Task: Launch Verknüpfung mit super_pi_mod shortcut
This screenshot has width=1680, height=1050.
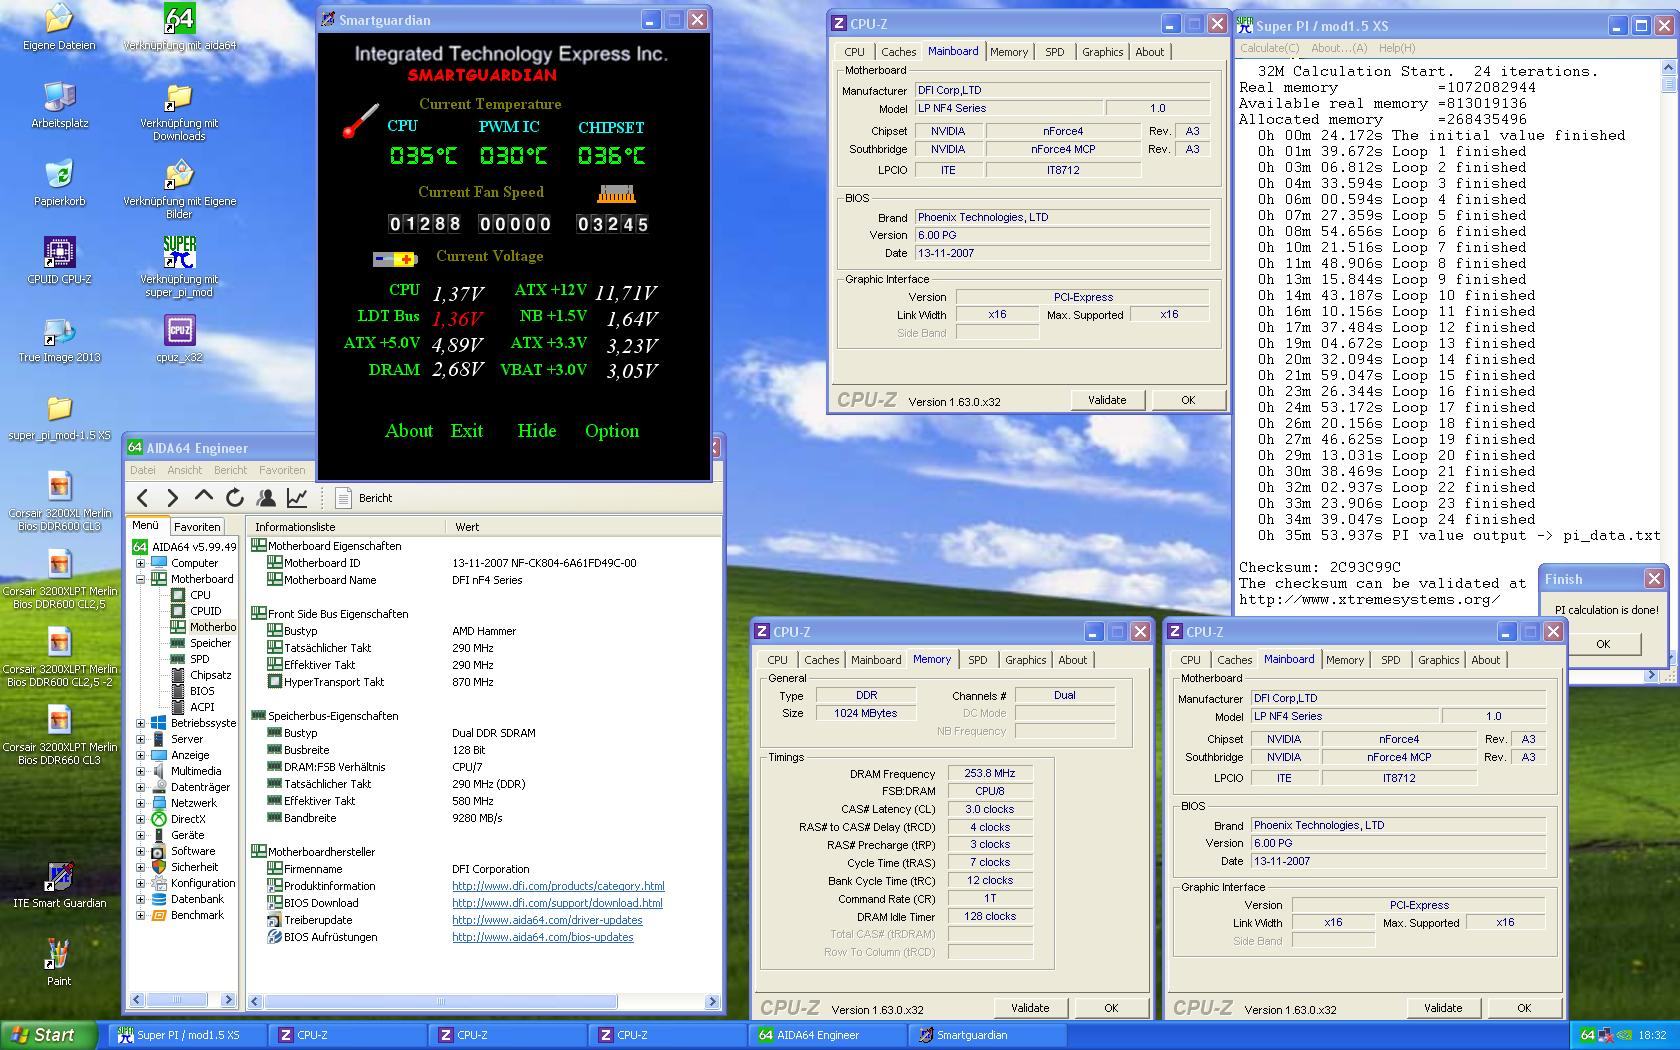Action: (179, 268)
